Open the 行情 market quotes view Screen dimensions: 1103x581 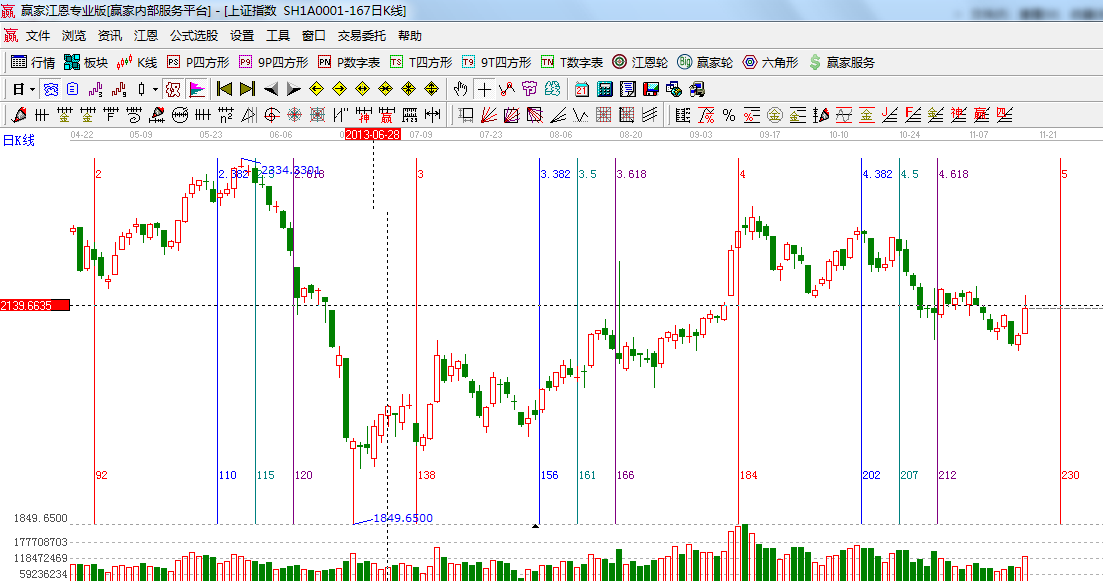click(x=33, y=62)
